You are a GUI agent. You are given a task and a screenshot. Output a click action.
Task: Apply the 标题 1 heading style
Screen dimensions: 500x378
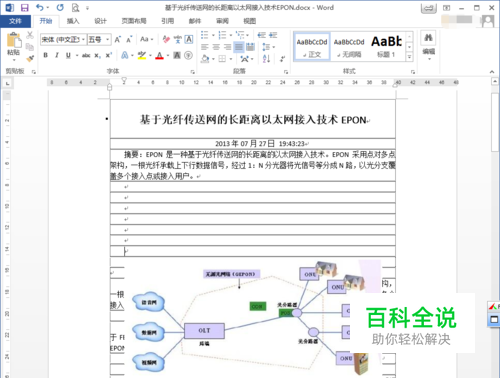(x=386, y=46)
